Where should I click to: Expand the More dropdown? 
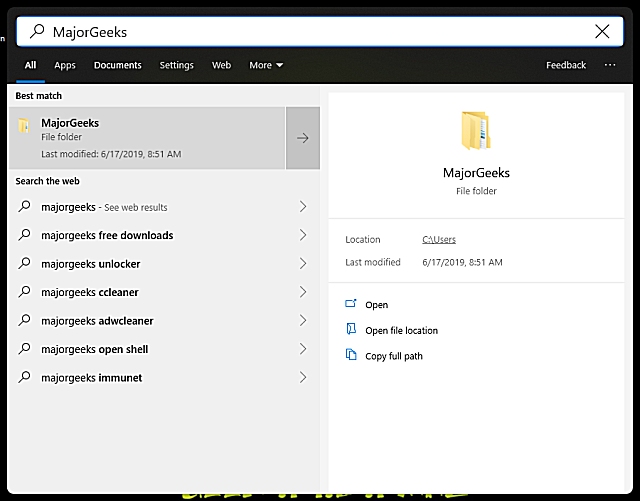click(x=266, y=65)
